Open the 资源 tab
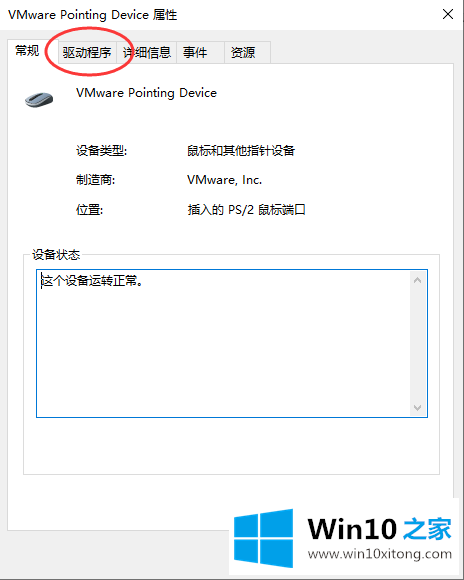The width and height of the screenshot is (464, 580). [248, 53]
